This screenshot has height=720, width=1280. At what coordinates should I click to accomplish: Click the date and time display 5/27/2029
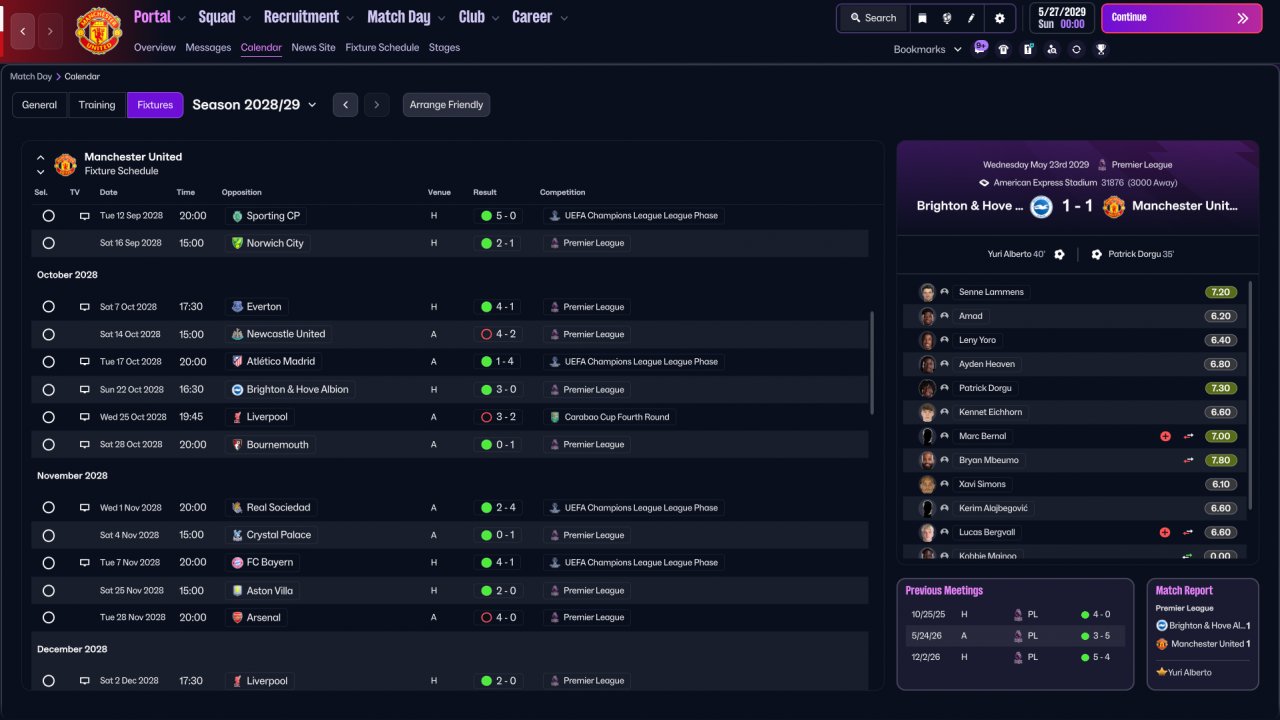coord(1060,18)
